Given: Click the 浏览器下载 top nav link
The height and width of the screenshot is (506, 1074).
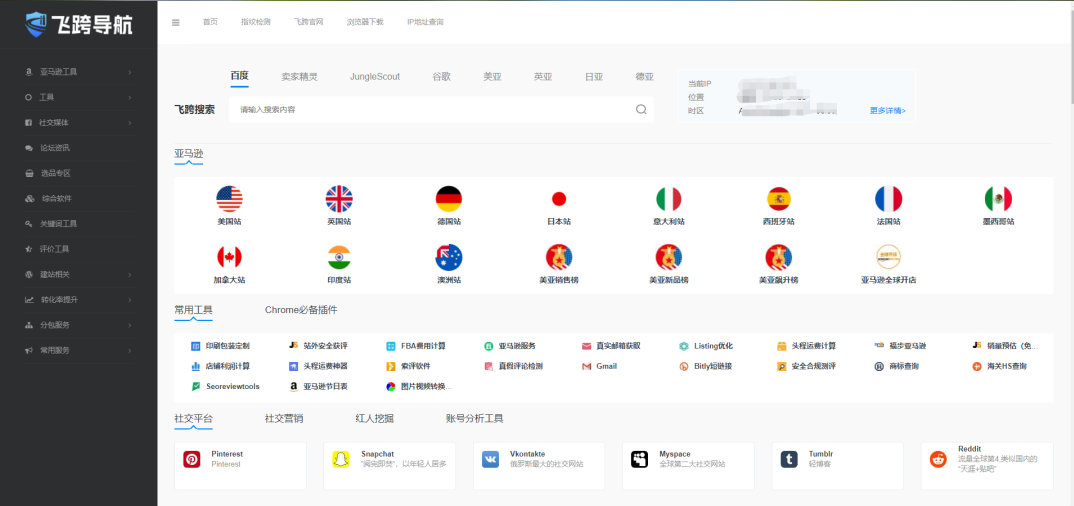Looking at the screenshot, I should coord(365,22).
